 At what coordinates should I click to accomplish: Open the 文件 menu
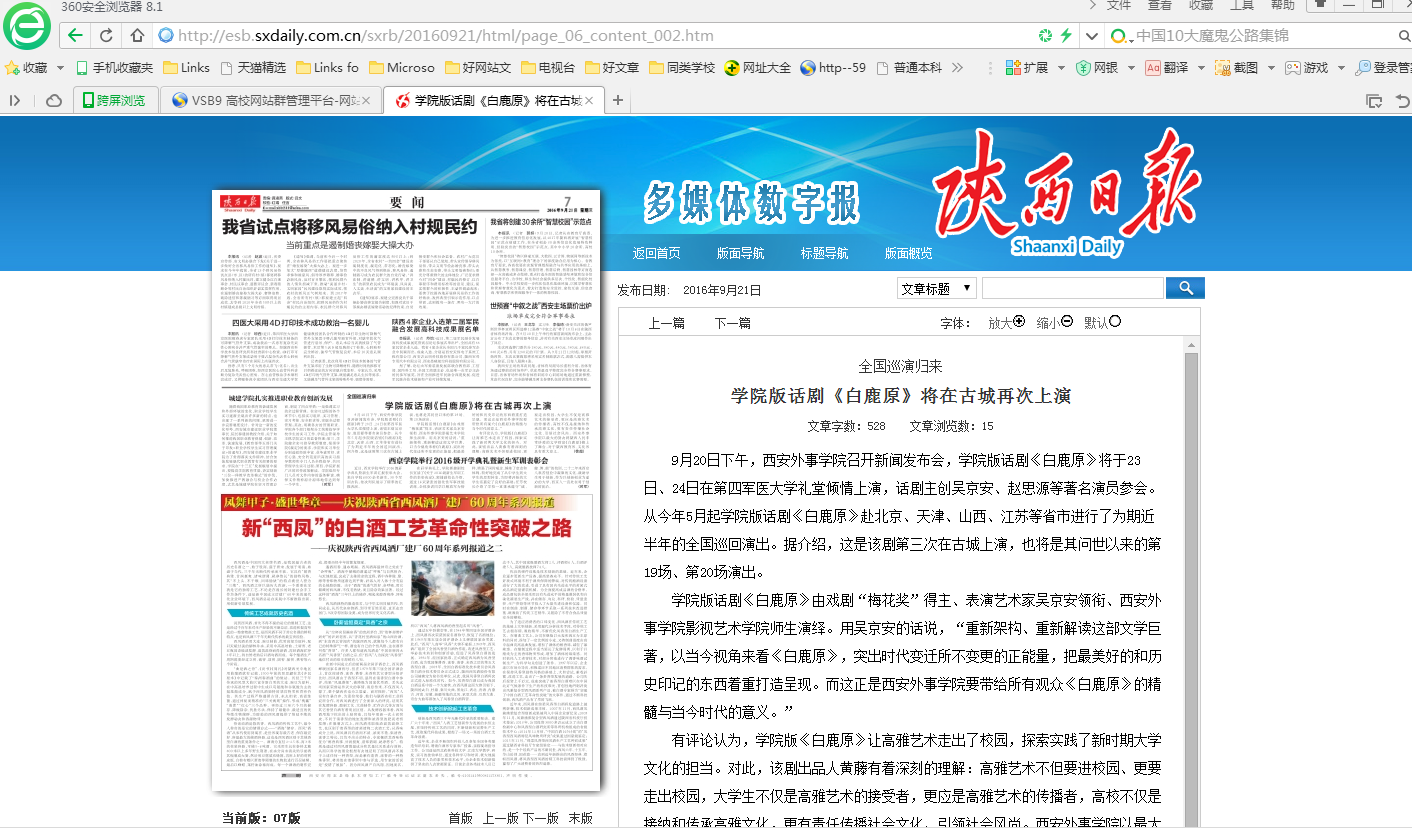coord(1119,5)
